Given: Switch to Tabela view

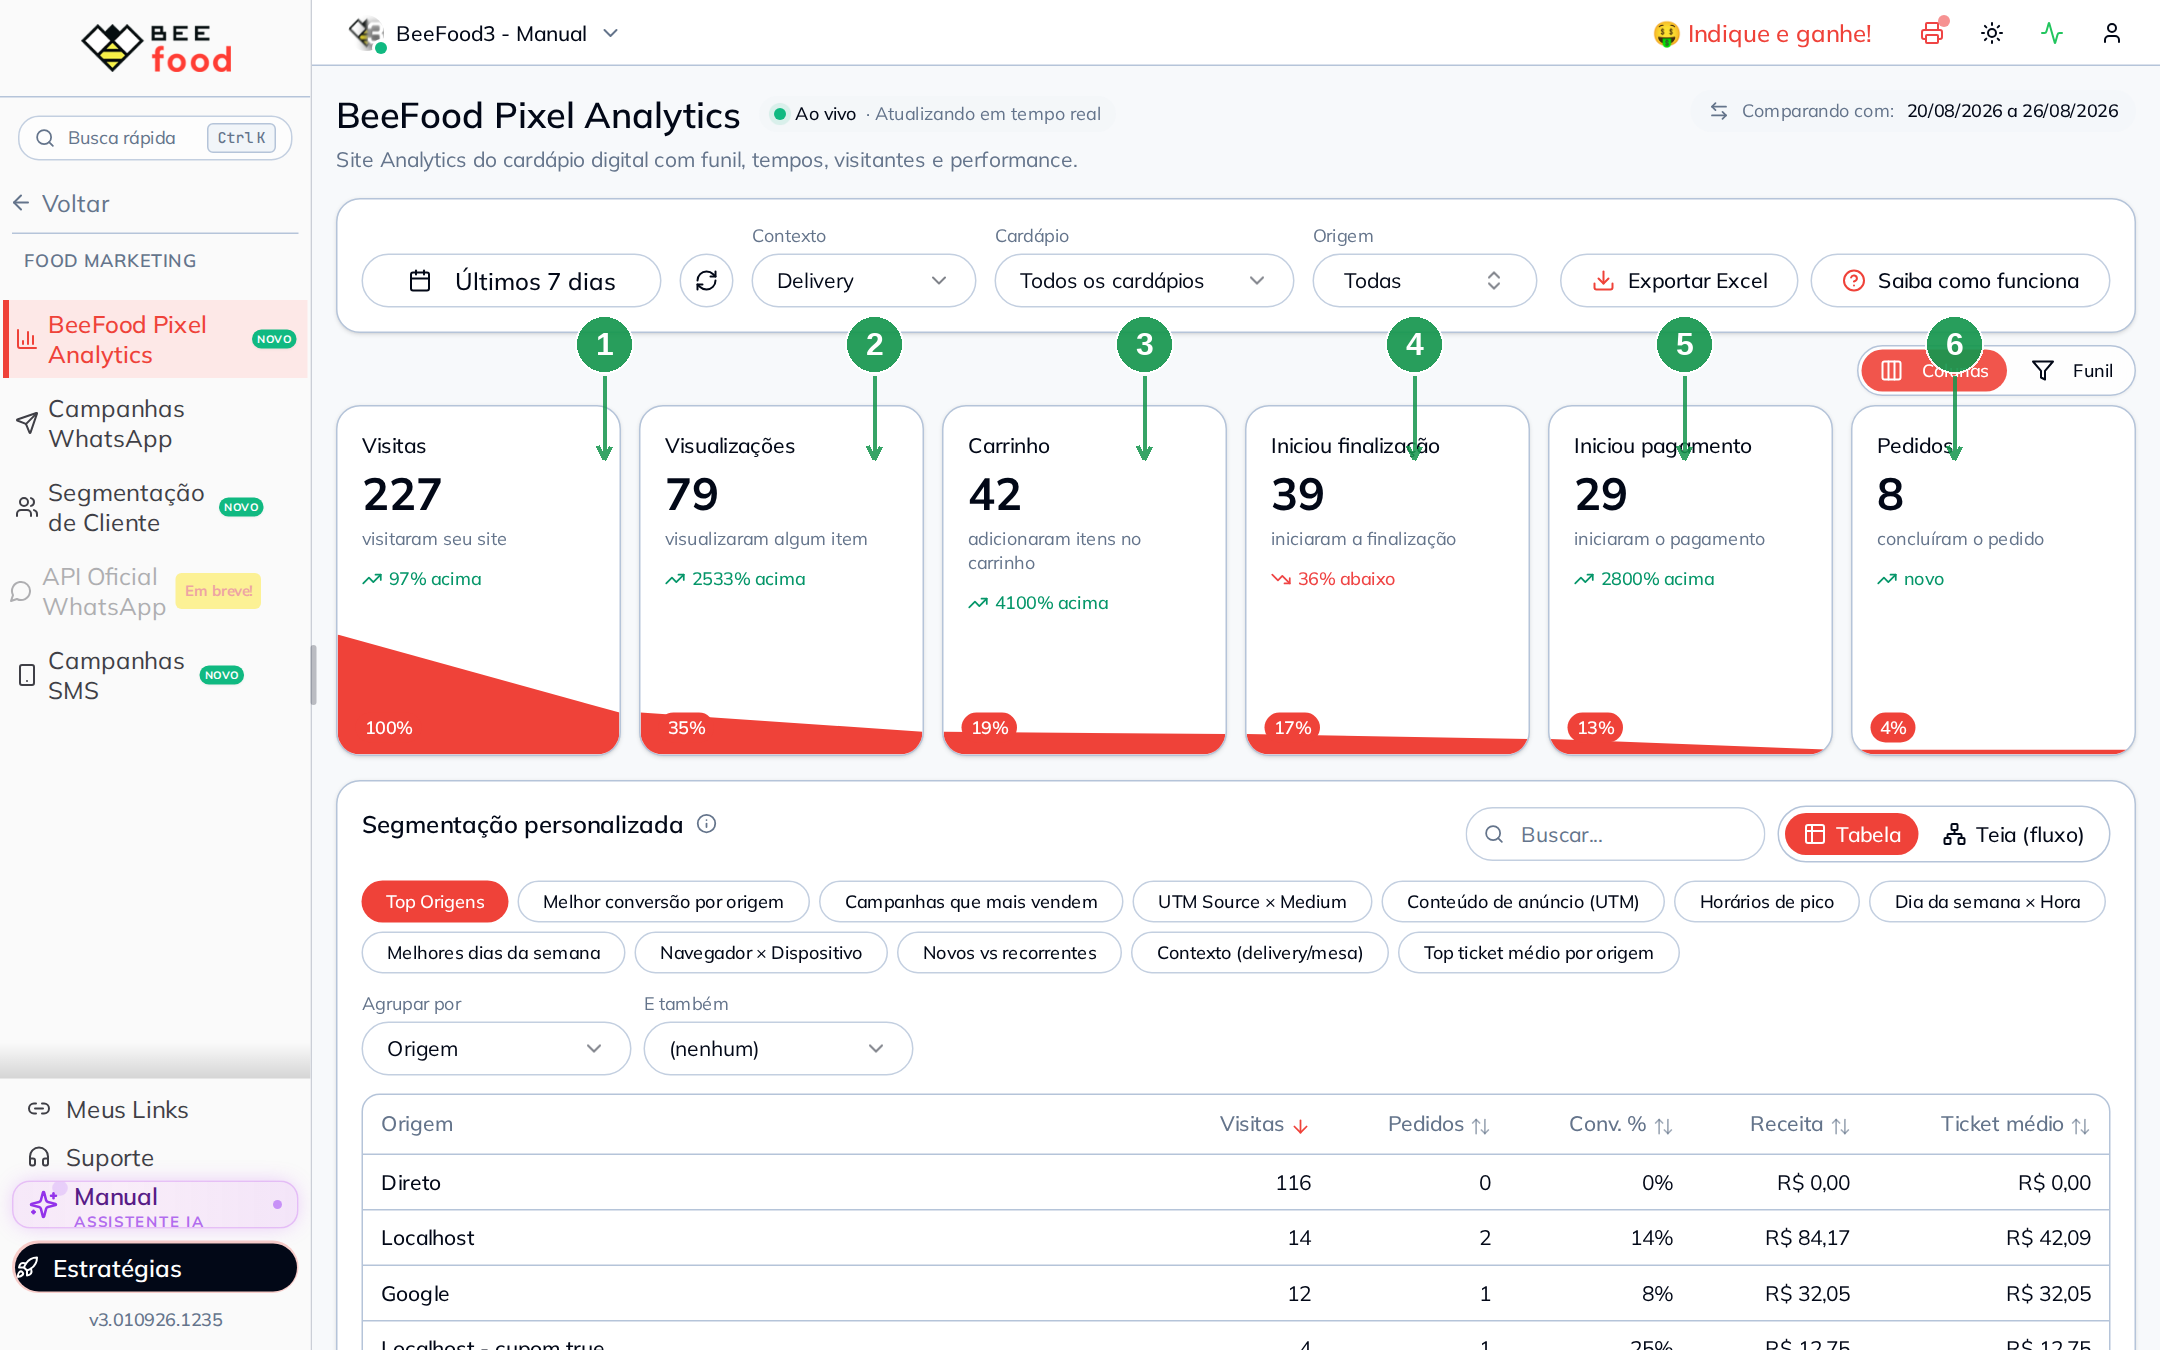Looking at the screenshot, I should (1852, 835).
